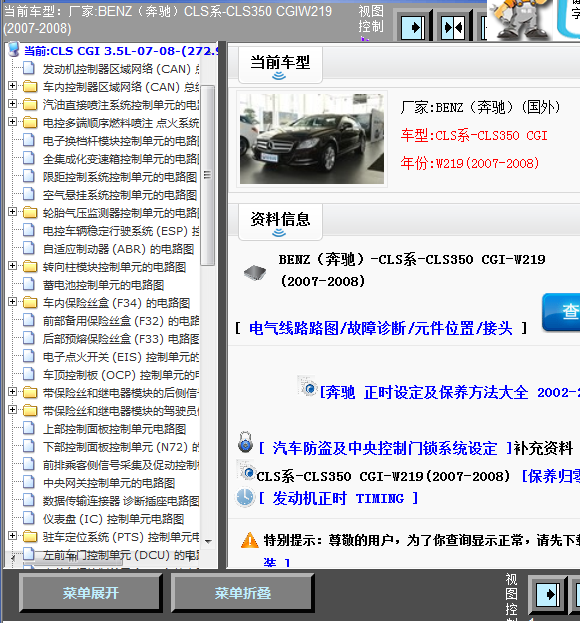Click the document icon beside CLS系-CLS350 CGI-W219 保养归零
580x623 pixels.
click(x=246, y=469)
